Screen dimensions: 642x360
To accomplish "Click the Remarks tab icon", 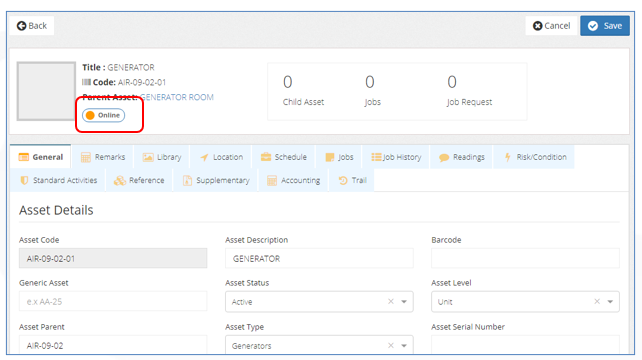I will click(x=86, y=157).
